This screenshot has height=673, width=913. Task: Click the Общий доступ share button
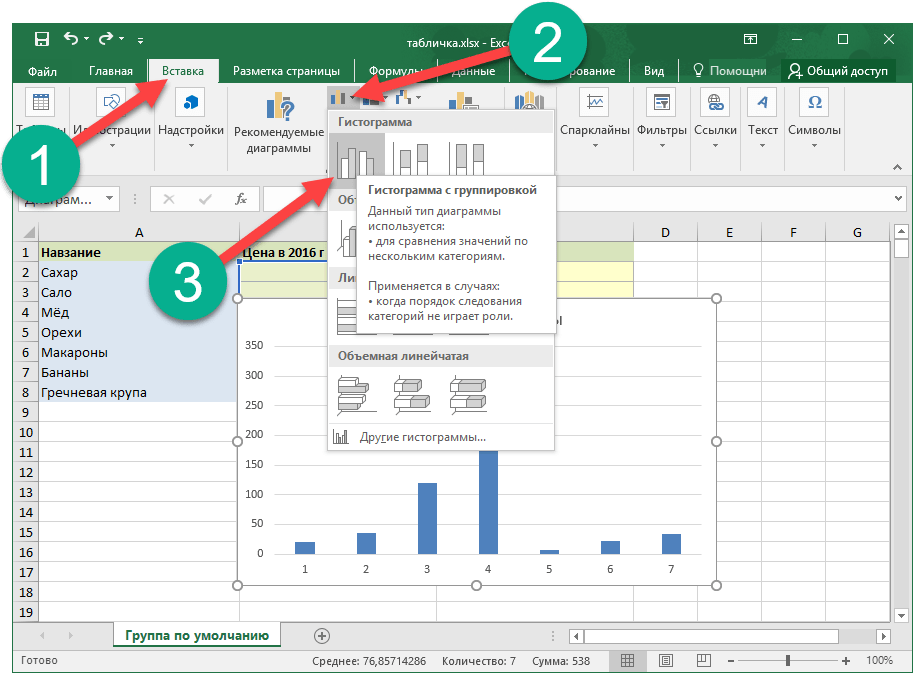(x=837, y=71)
